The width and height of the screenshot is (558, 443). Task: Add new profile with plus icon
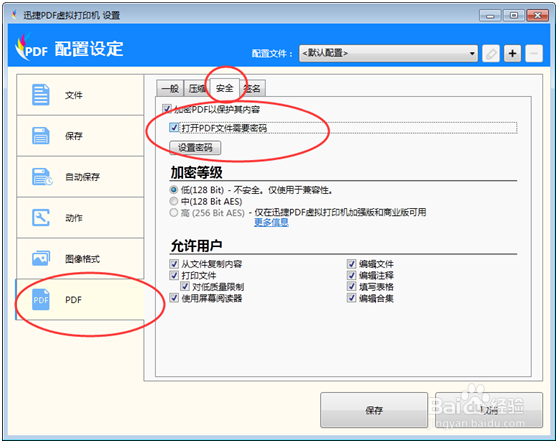pyautogui.click(x=512, y=54)
